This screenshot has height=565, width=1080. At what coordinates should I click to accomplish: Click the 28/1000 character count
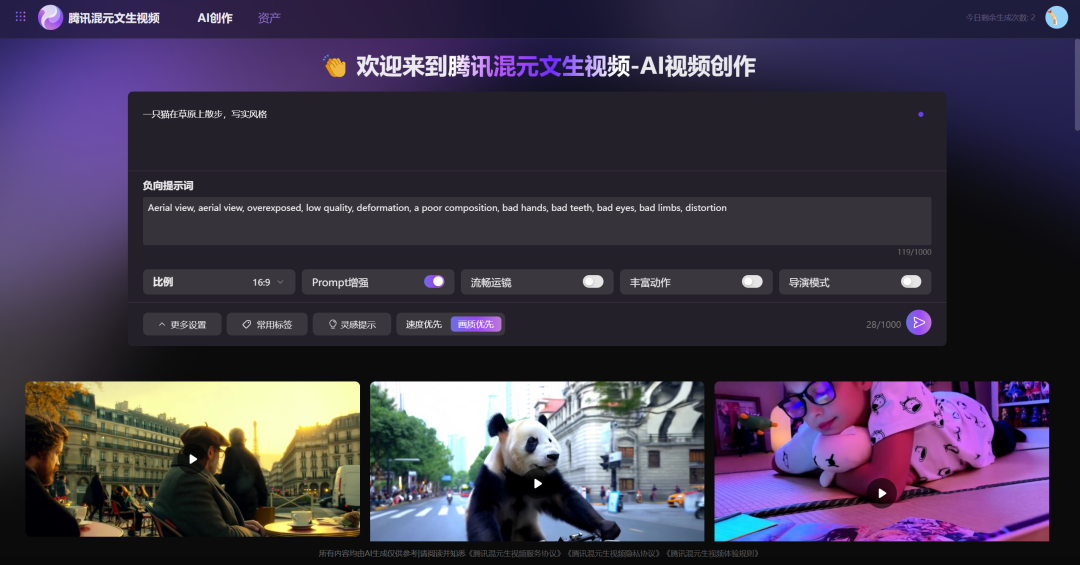tap(883, 325)
